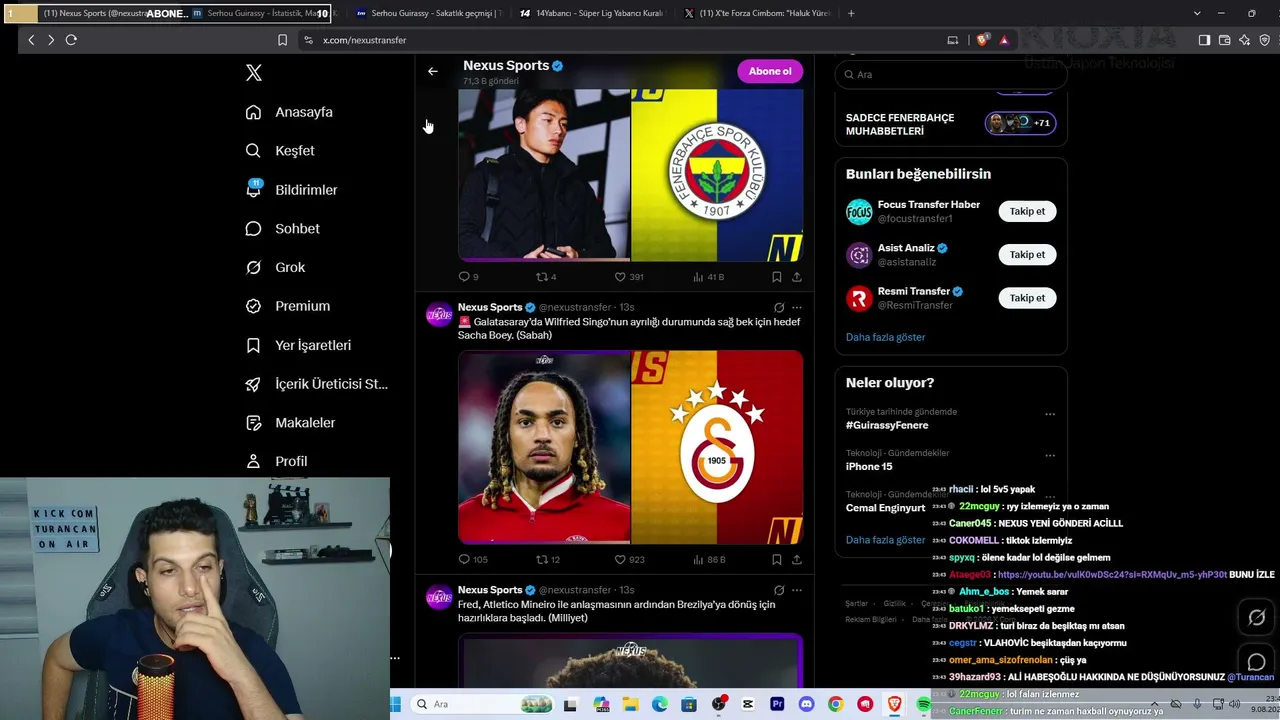Open more options for #GuirassyFenere trend

(1050, 414)
